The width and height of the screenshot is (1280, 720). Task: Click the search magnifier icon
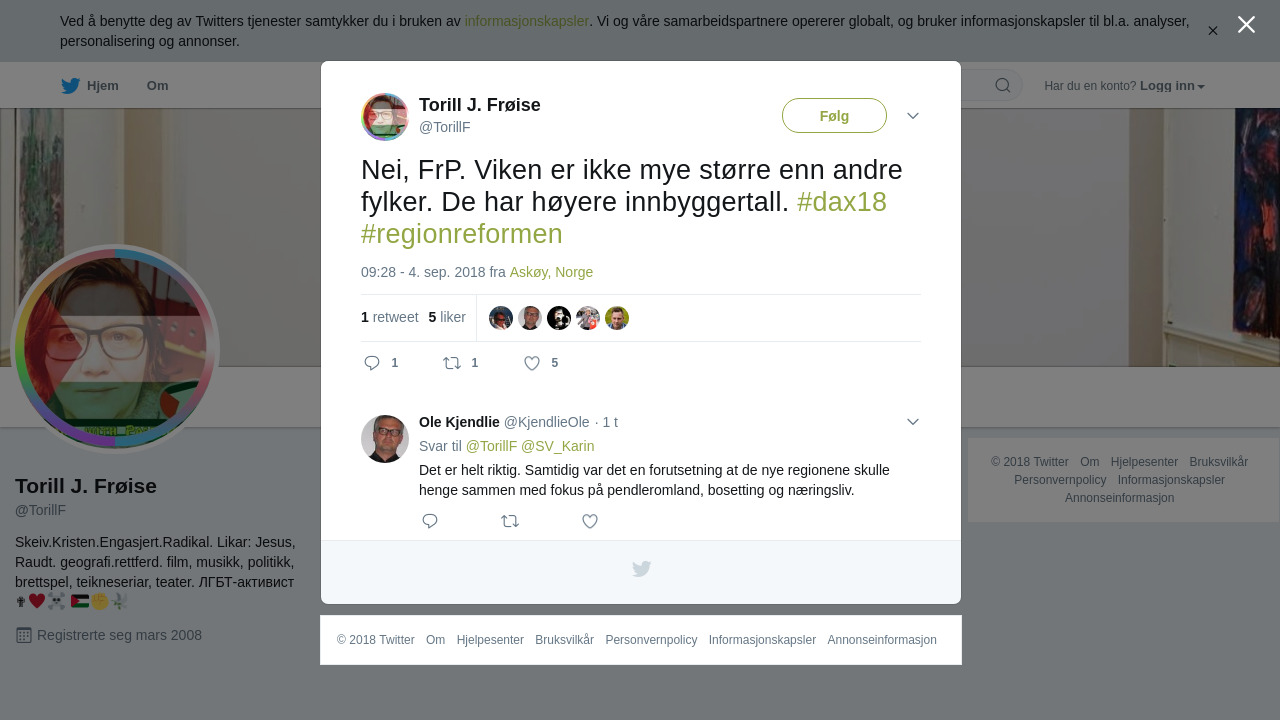click(1003, 85)
